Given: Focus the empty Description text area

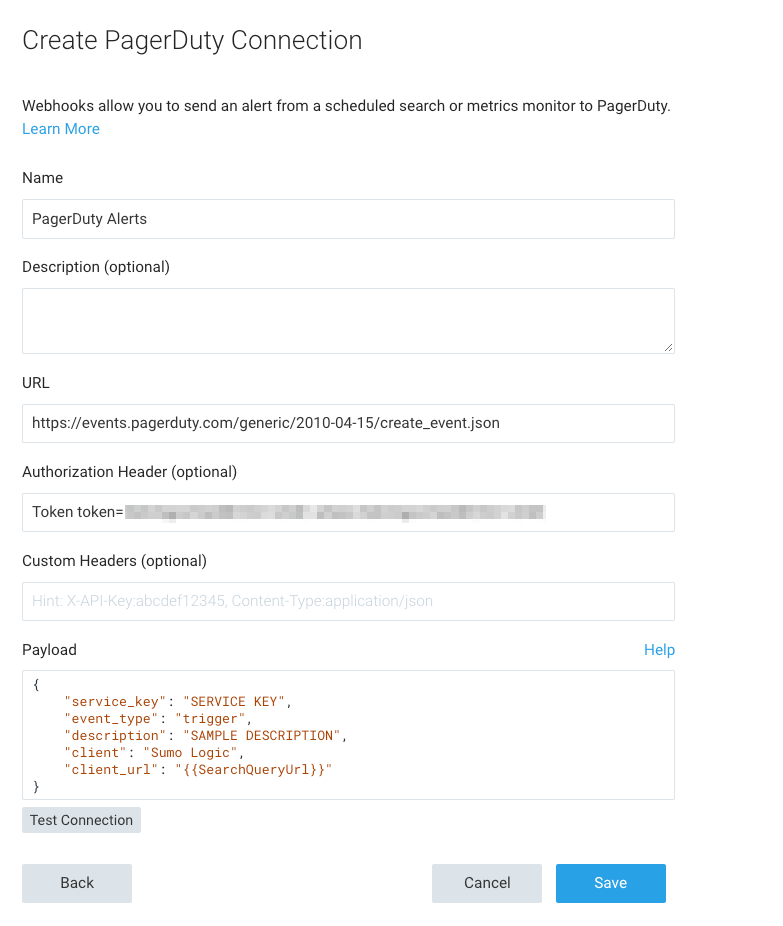Looking at the screenshot, I should point(348,320).
